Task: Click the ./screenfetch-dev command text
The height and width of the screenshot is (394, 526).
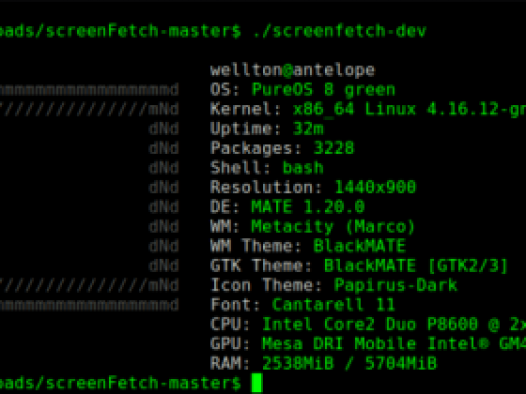Action: pyautogui.click(x=339, y=31)
